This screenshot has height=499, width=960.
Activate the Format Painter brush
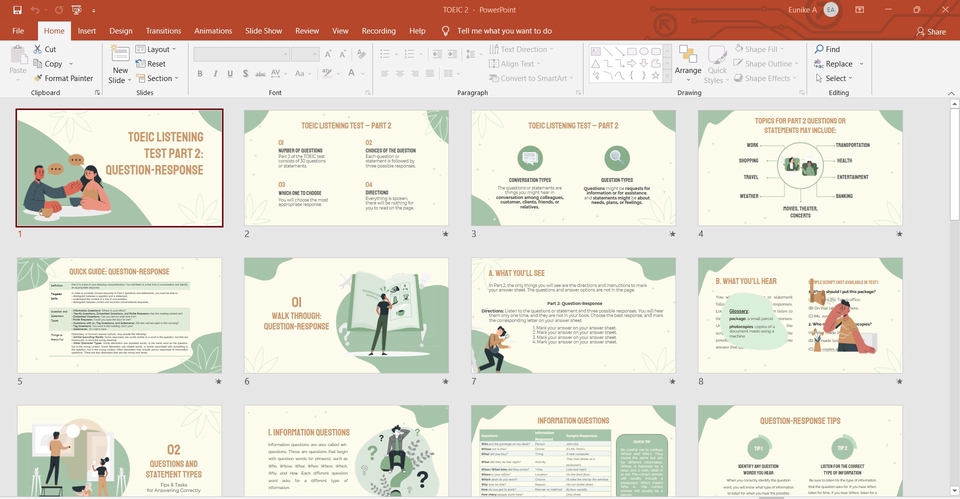coord(64,78)
